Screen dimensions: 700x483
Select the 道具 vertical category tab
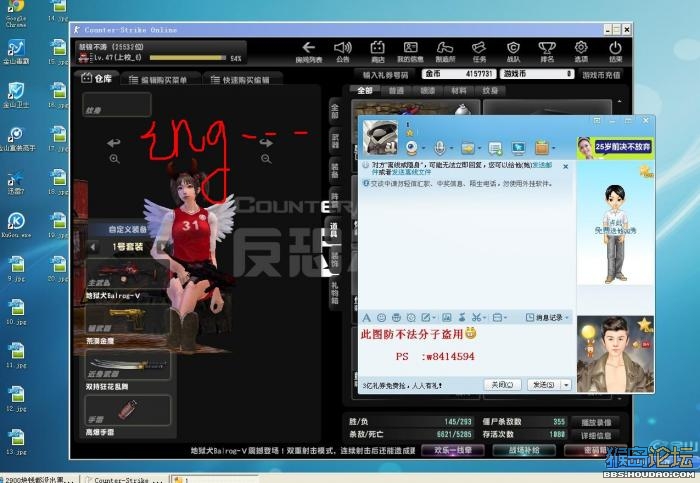click(334, 230)
